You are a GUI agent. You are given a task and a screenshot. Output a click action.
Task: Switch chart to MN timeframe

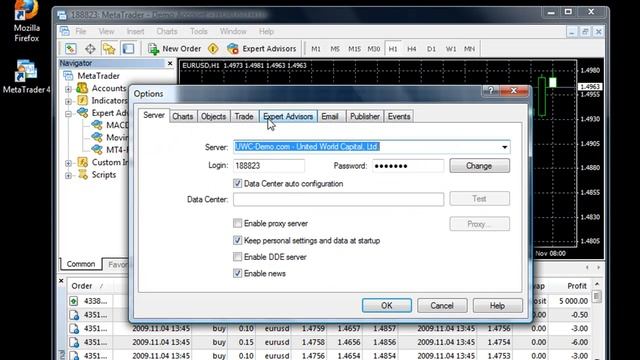click(x=469, y=49)
